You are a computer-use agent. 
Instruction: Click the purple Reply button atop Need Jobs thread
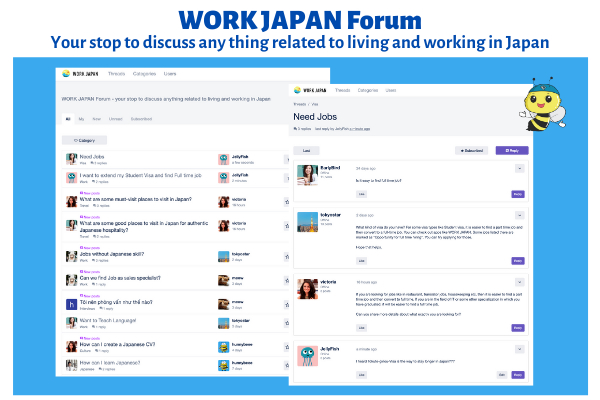coord(513,150)
